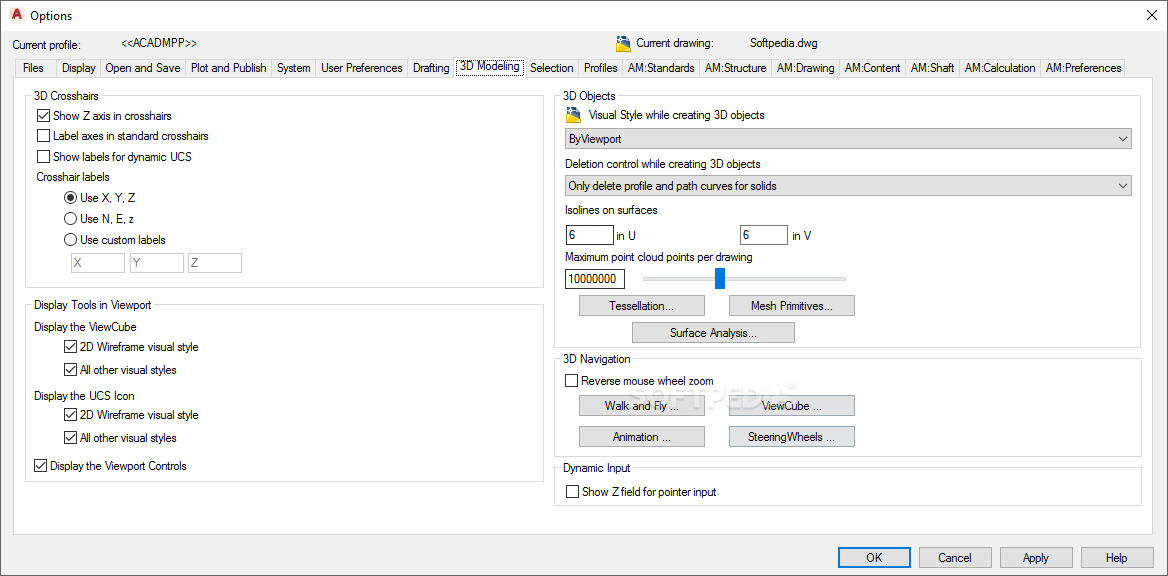Switch to the Selection tab
The image size is (1168, 576).
coord(551,68)
